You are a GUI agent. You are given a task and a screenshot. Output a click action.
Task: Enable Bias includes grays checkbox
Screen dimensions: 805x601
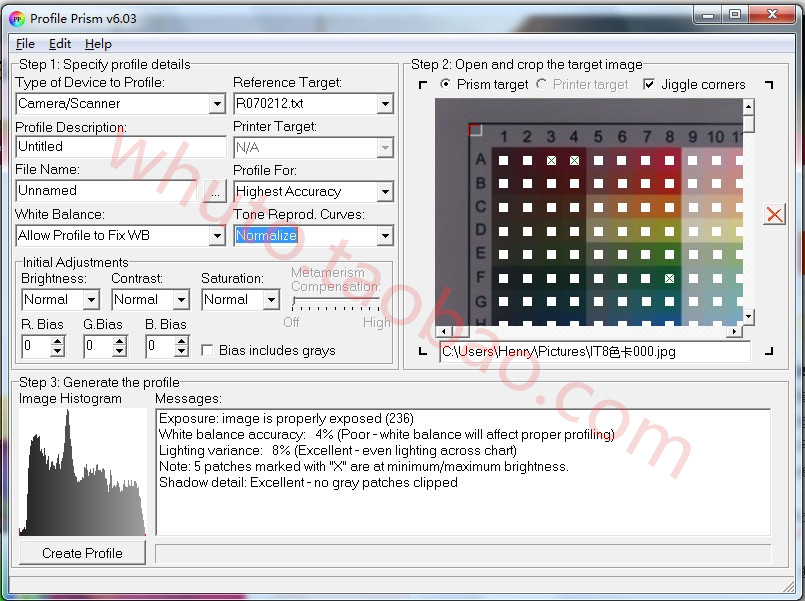click(207, 351)
